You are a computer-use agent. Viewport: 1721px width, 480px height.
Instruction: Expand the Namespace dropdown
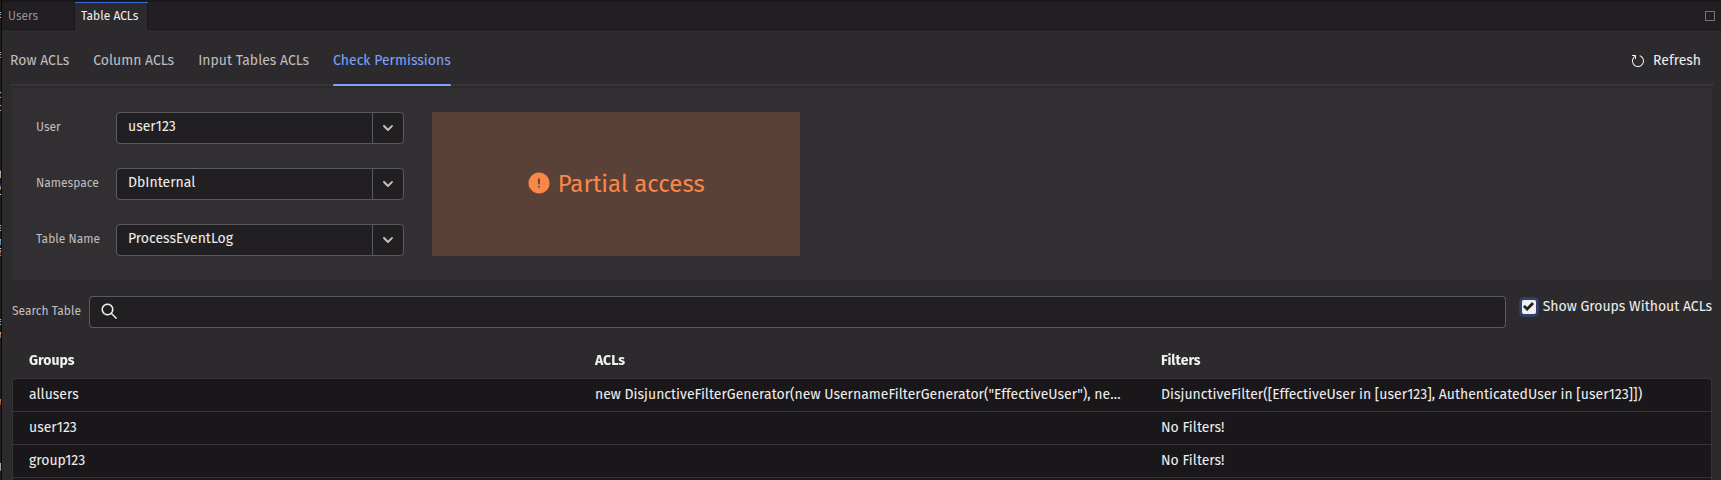tap(388, 184)
